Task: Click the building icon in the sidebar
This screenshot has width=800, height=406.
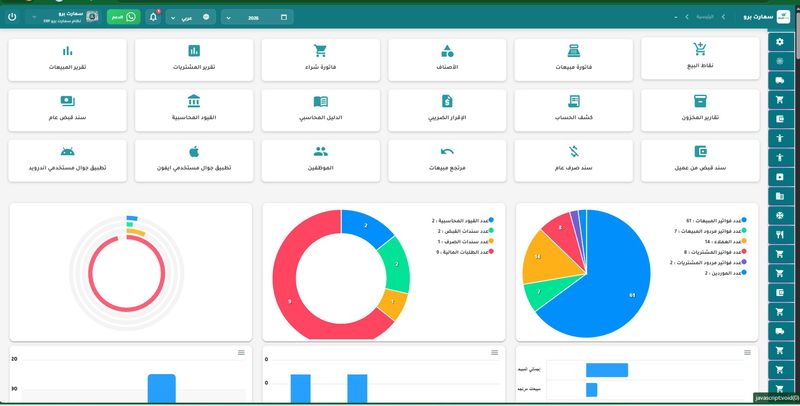Action: [x=779, y=196]
